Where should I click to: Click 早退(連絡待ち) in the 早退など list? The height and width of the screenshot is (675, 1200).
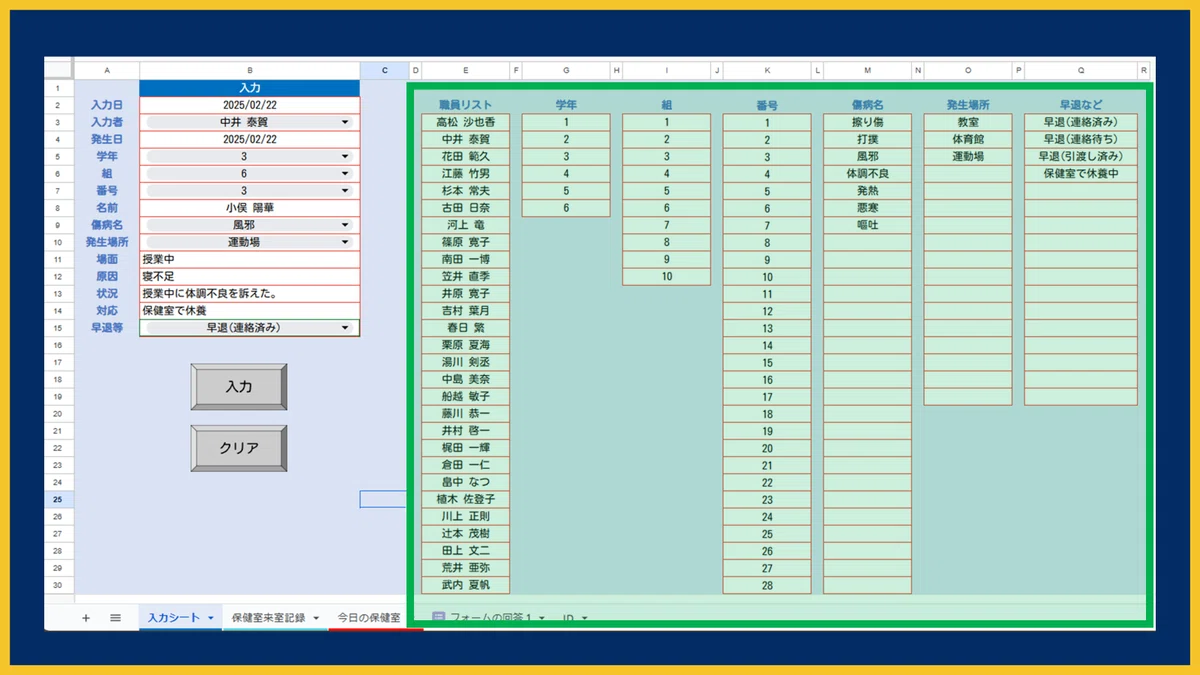[1081, 139]
